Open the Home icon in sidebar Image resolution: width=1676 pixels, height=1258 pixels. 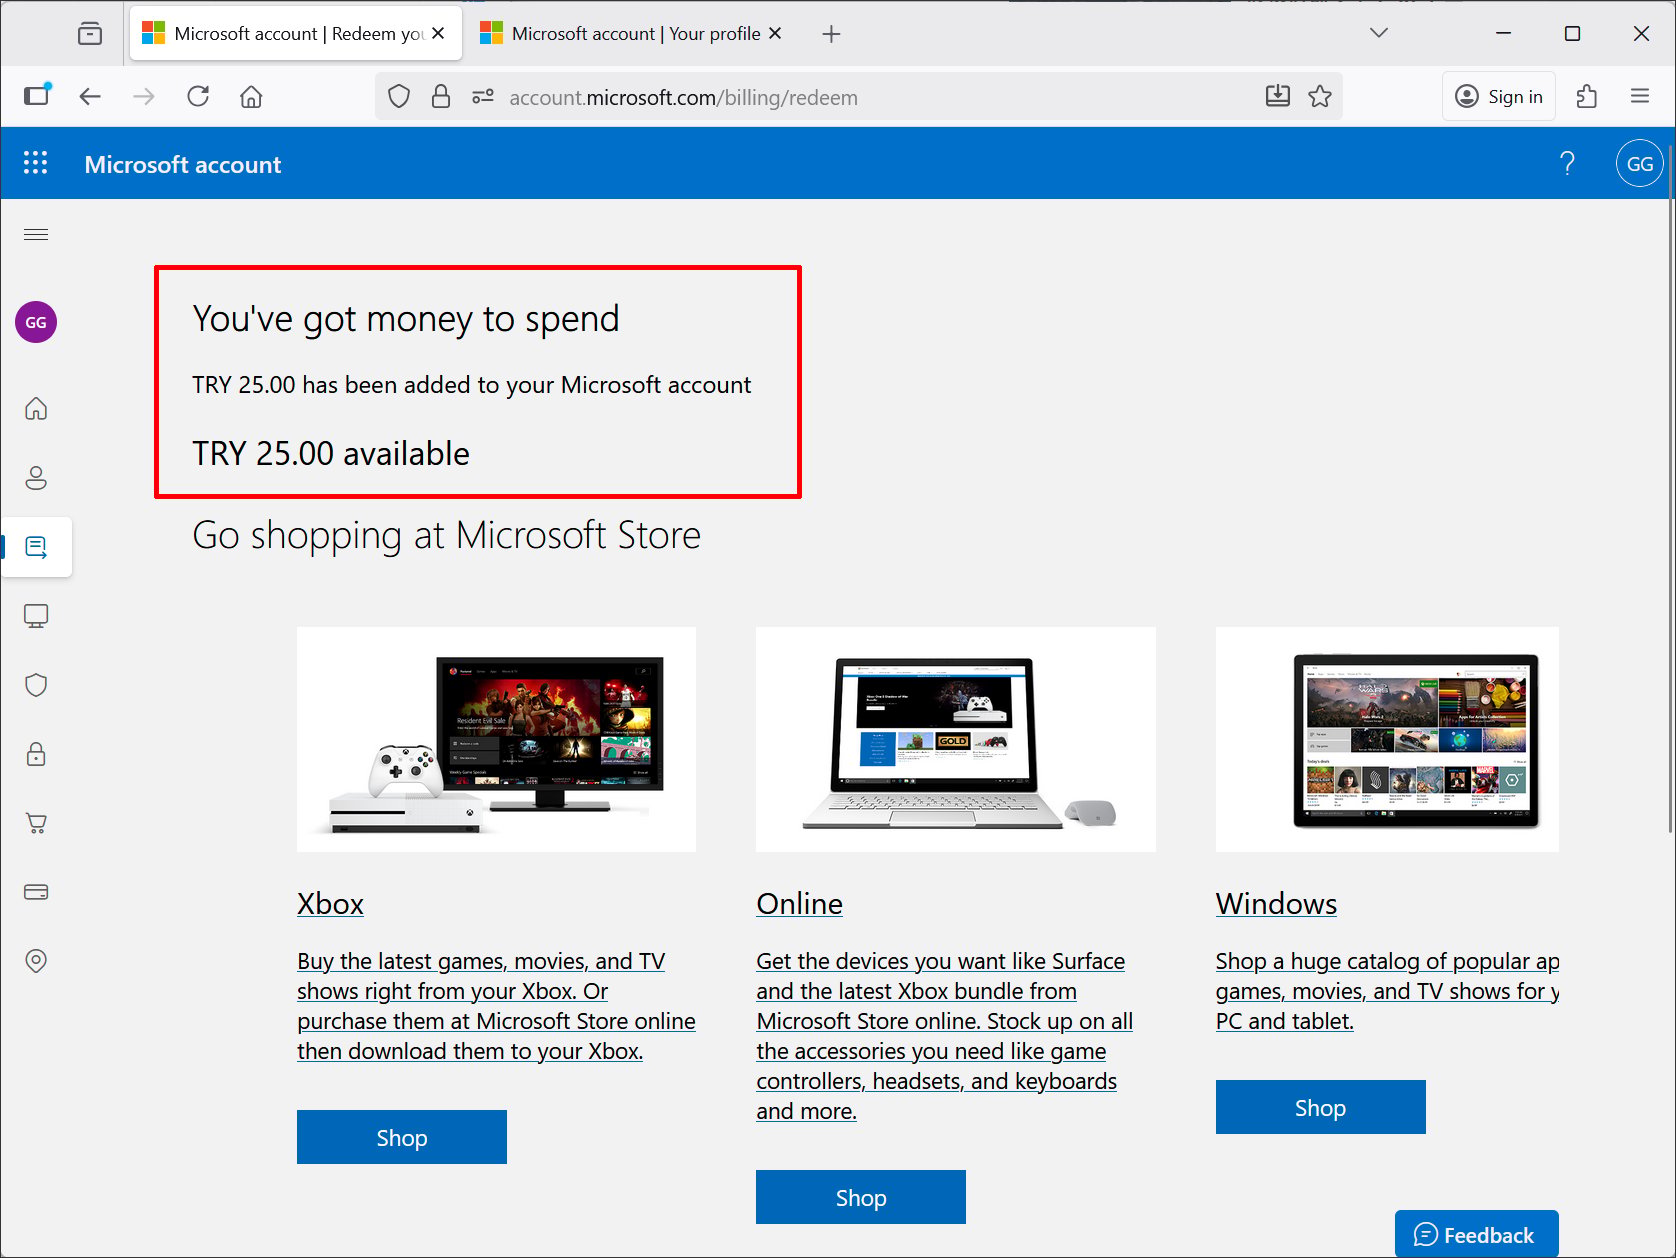pyautogui.click(x=36, y=409)
